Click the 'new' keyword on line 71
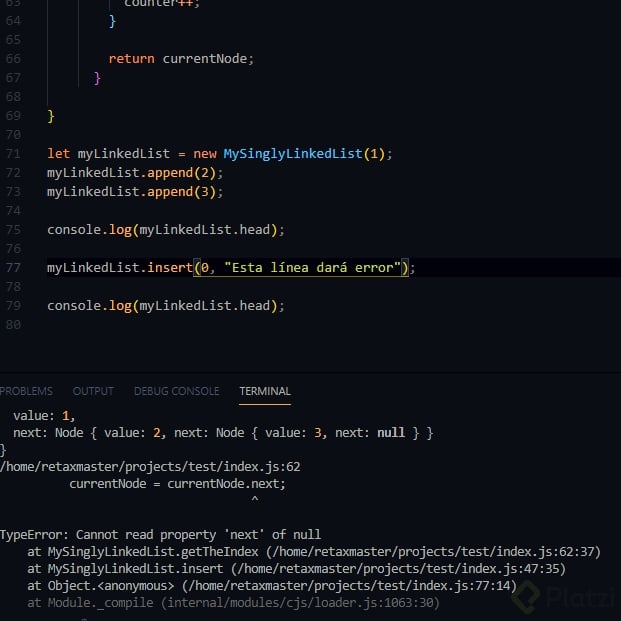The height and width of the screenshot is (621, 621). (x=205, y=154)
